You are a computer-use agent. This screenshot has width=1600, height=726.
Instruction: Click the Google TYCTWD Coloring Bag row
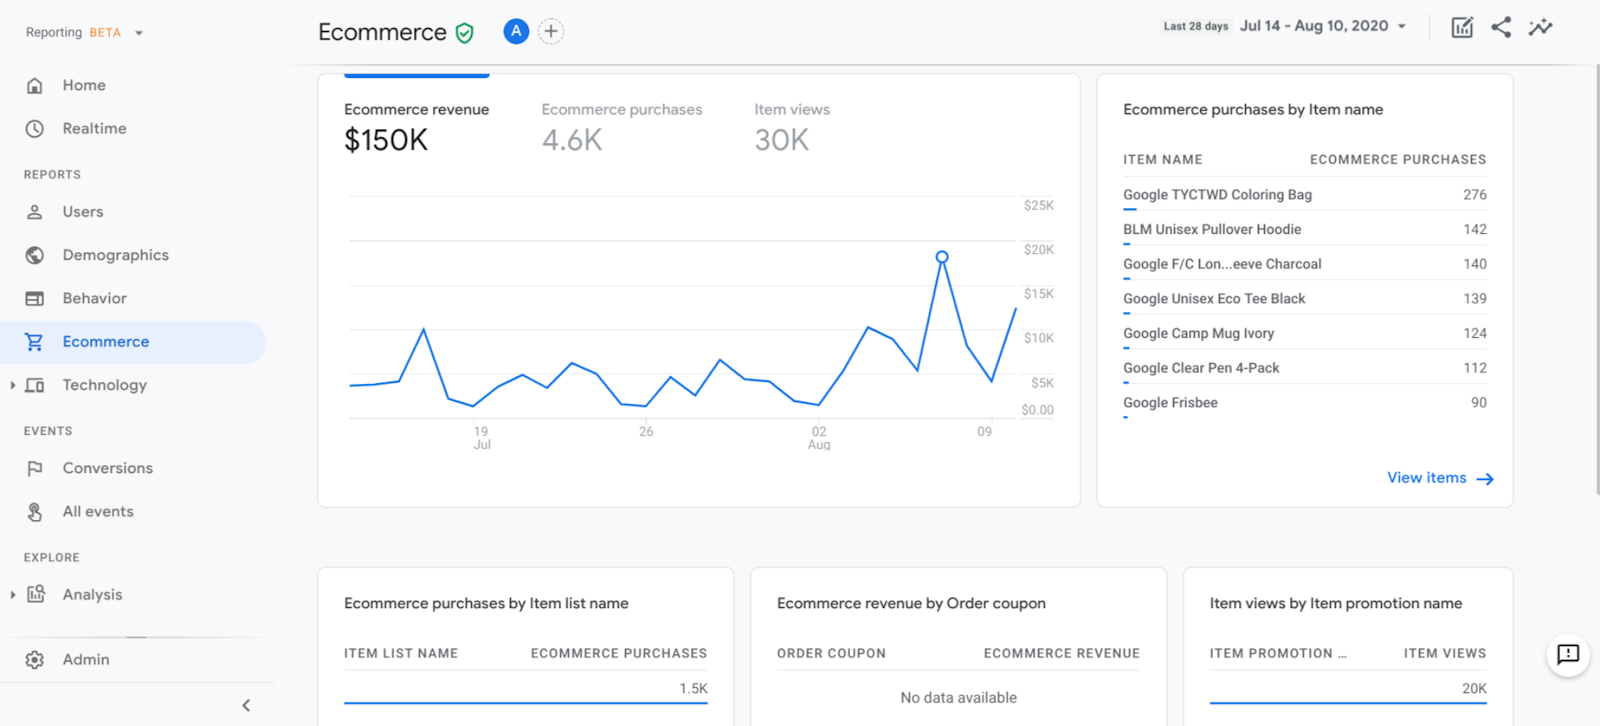point(1305,195)
